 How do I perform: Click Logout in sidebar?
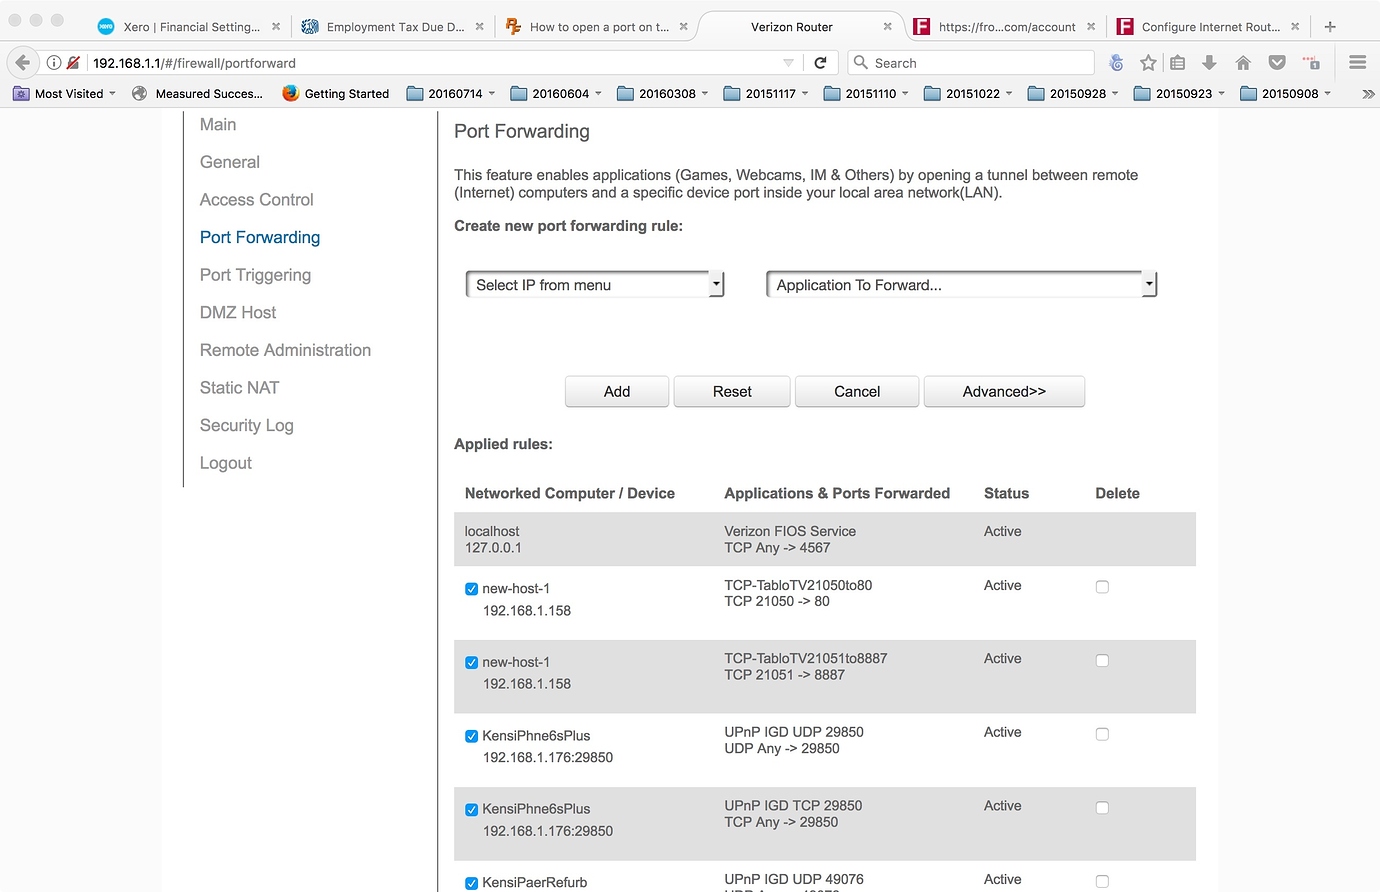tap(226, 463)
